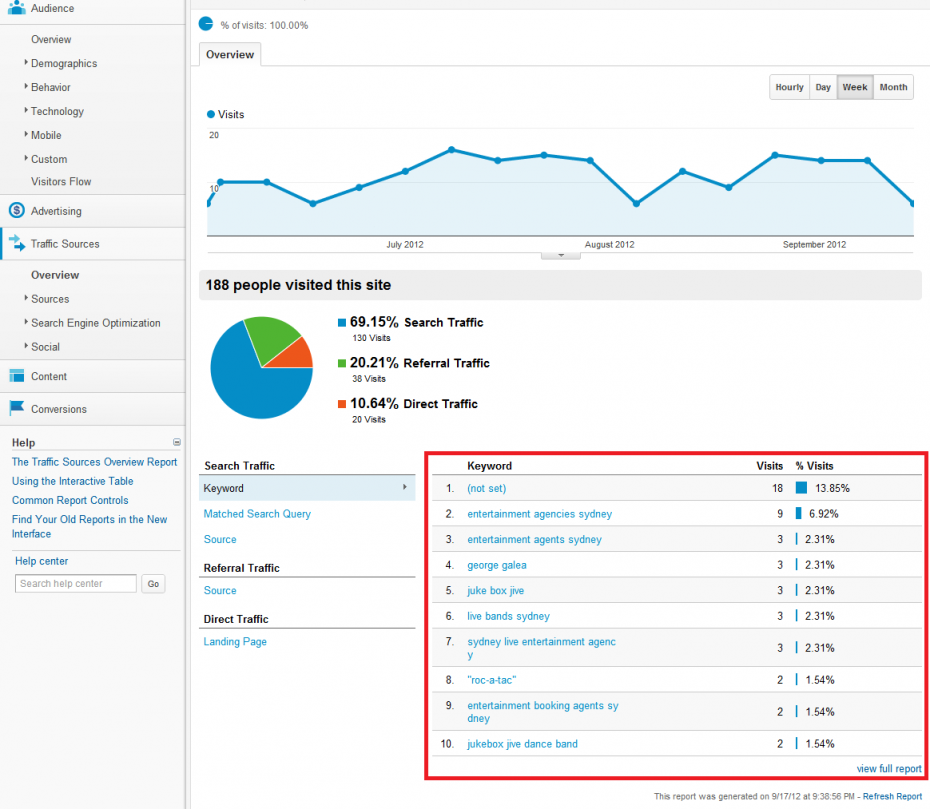Open the full keyword report link
The width and height of the screenshot is (930, 809).
(888, 768)
